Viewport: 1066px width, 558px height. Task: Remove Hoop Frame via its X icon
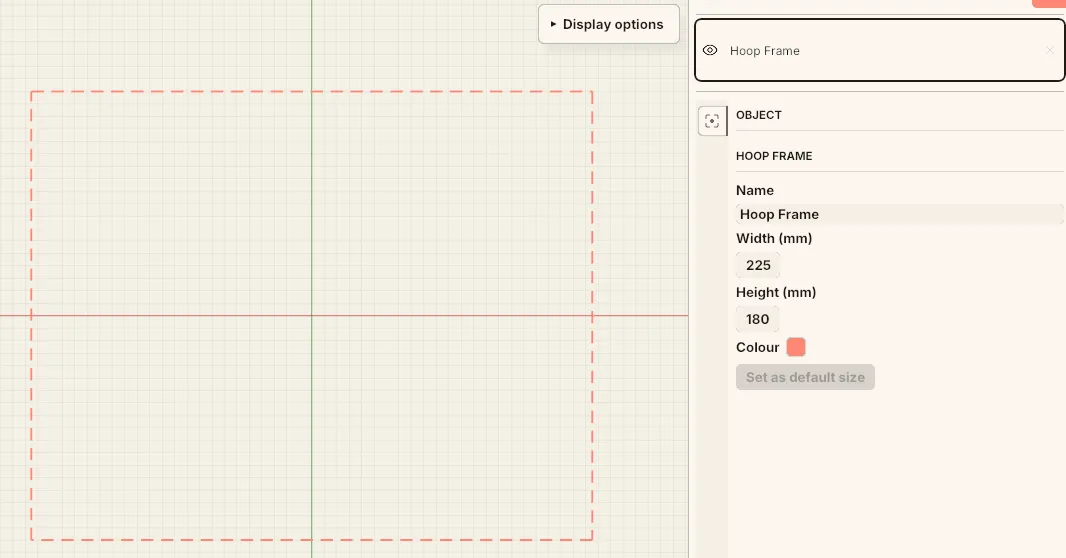[1050, 50]
